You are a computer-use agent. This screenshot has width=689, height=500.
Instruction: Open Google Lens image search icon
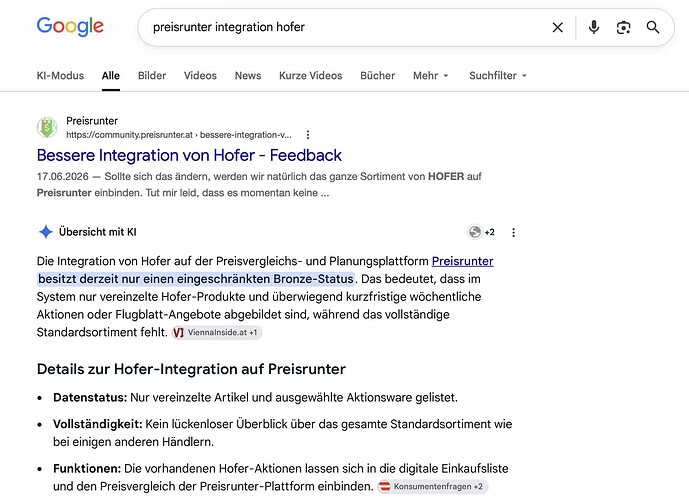[624, 27]
